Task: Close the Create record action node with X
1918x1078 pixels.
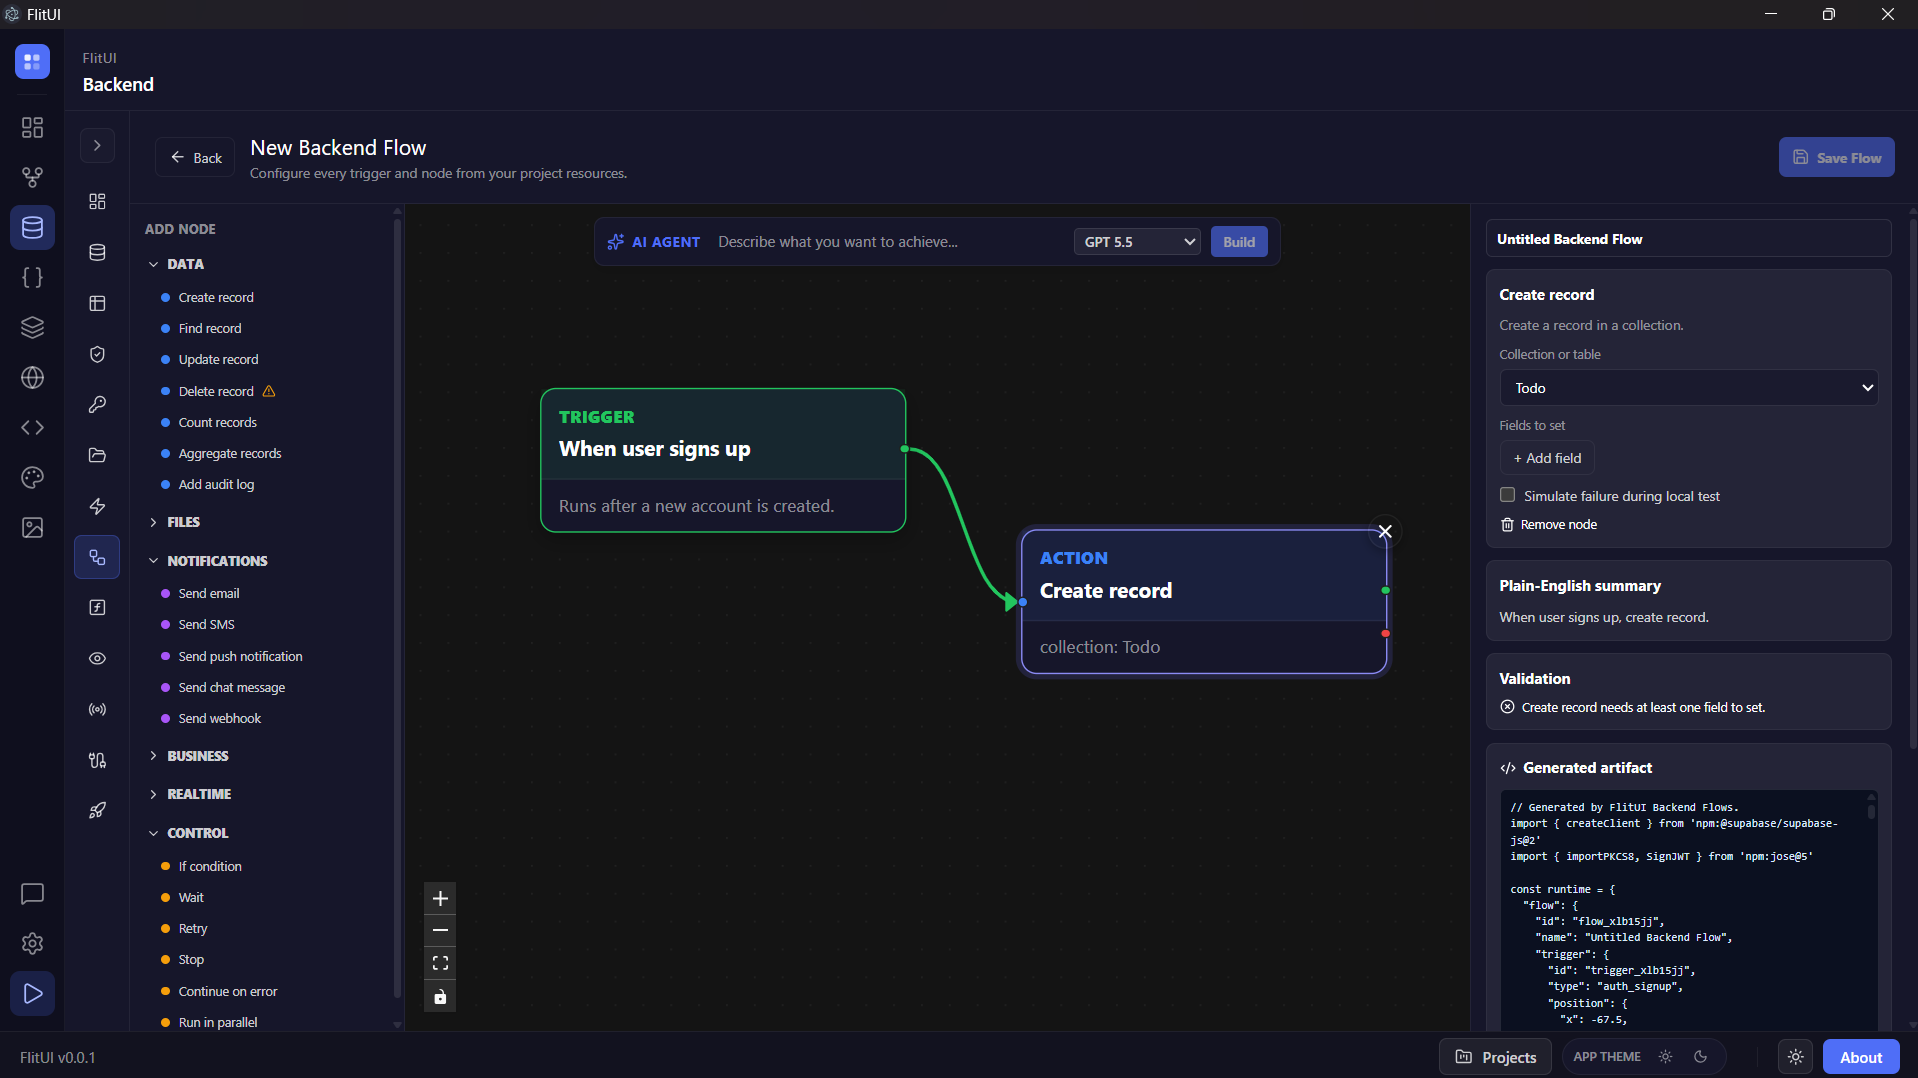Action: coord(1385,532)
